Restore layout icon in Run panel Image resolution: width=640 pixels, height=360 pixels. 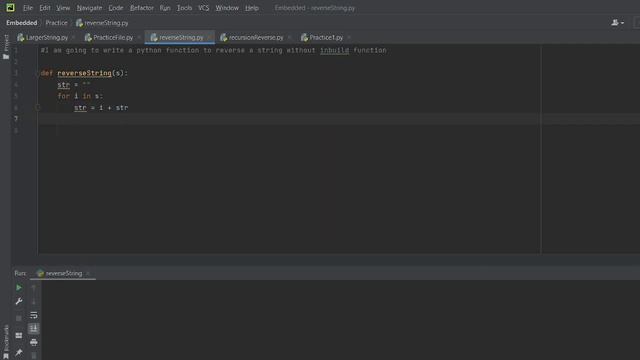(x=19, y=336)
